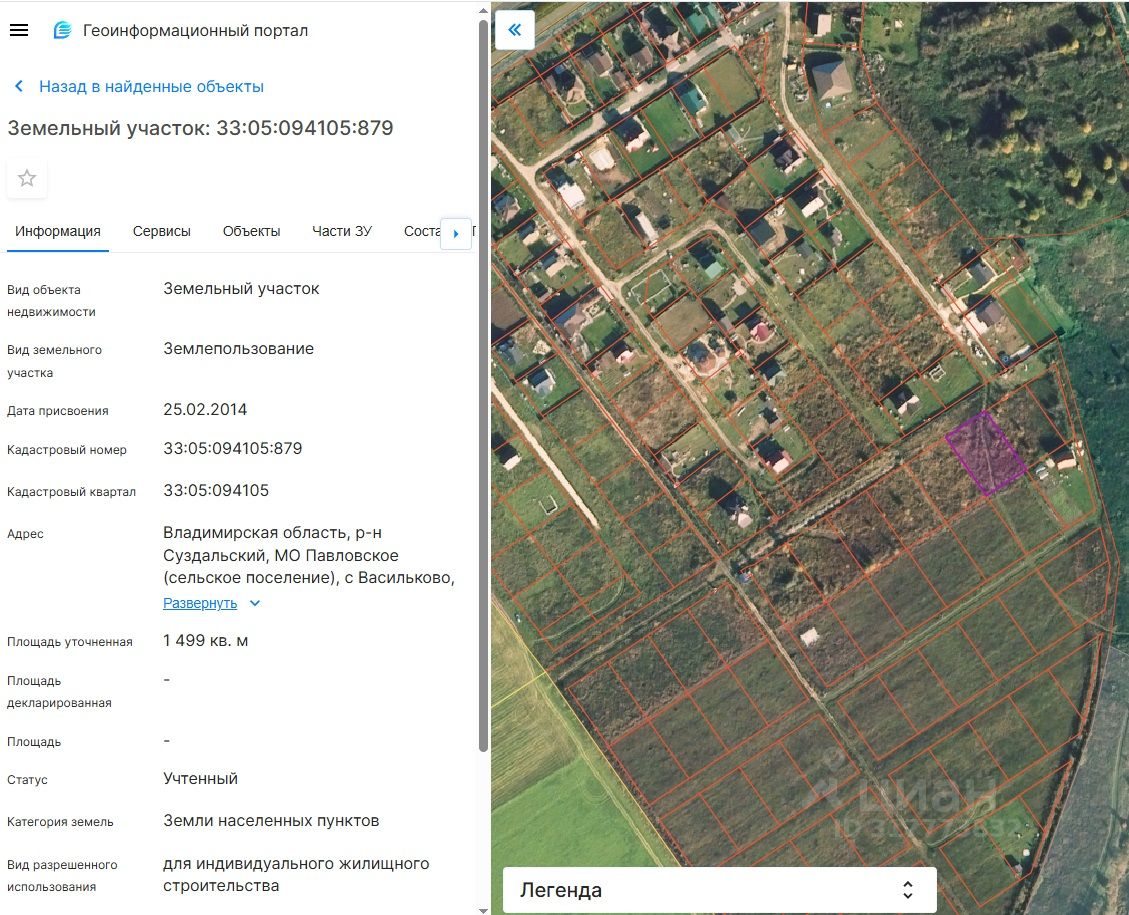The width and height of the screenshot is (1129, 915).
Task: Click the panel scrollbar up arrow
Action: [x=483, y=9]
